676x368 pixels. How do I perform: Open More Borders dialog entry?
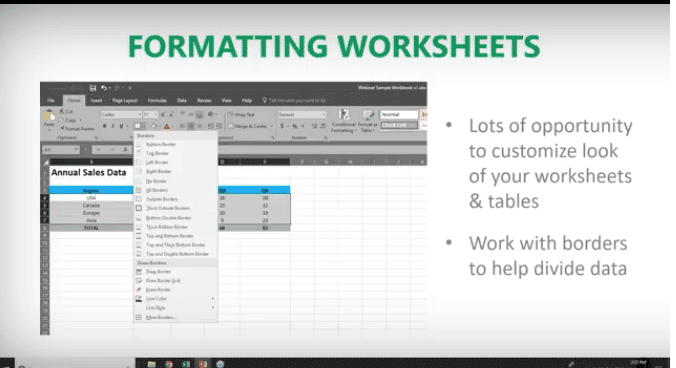point(175,317)
